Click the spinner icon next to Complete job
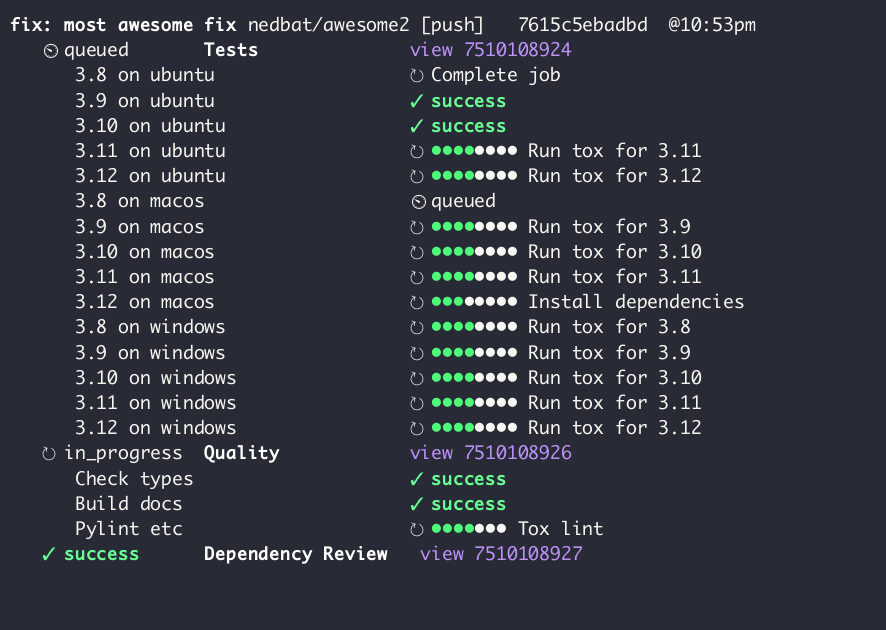 417,76
